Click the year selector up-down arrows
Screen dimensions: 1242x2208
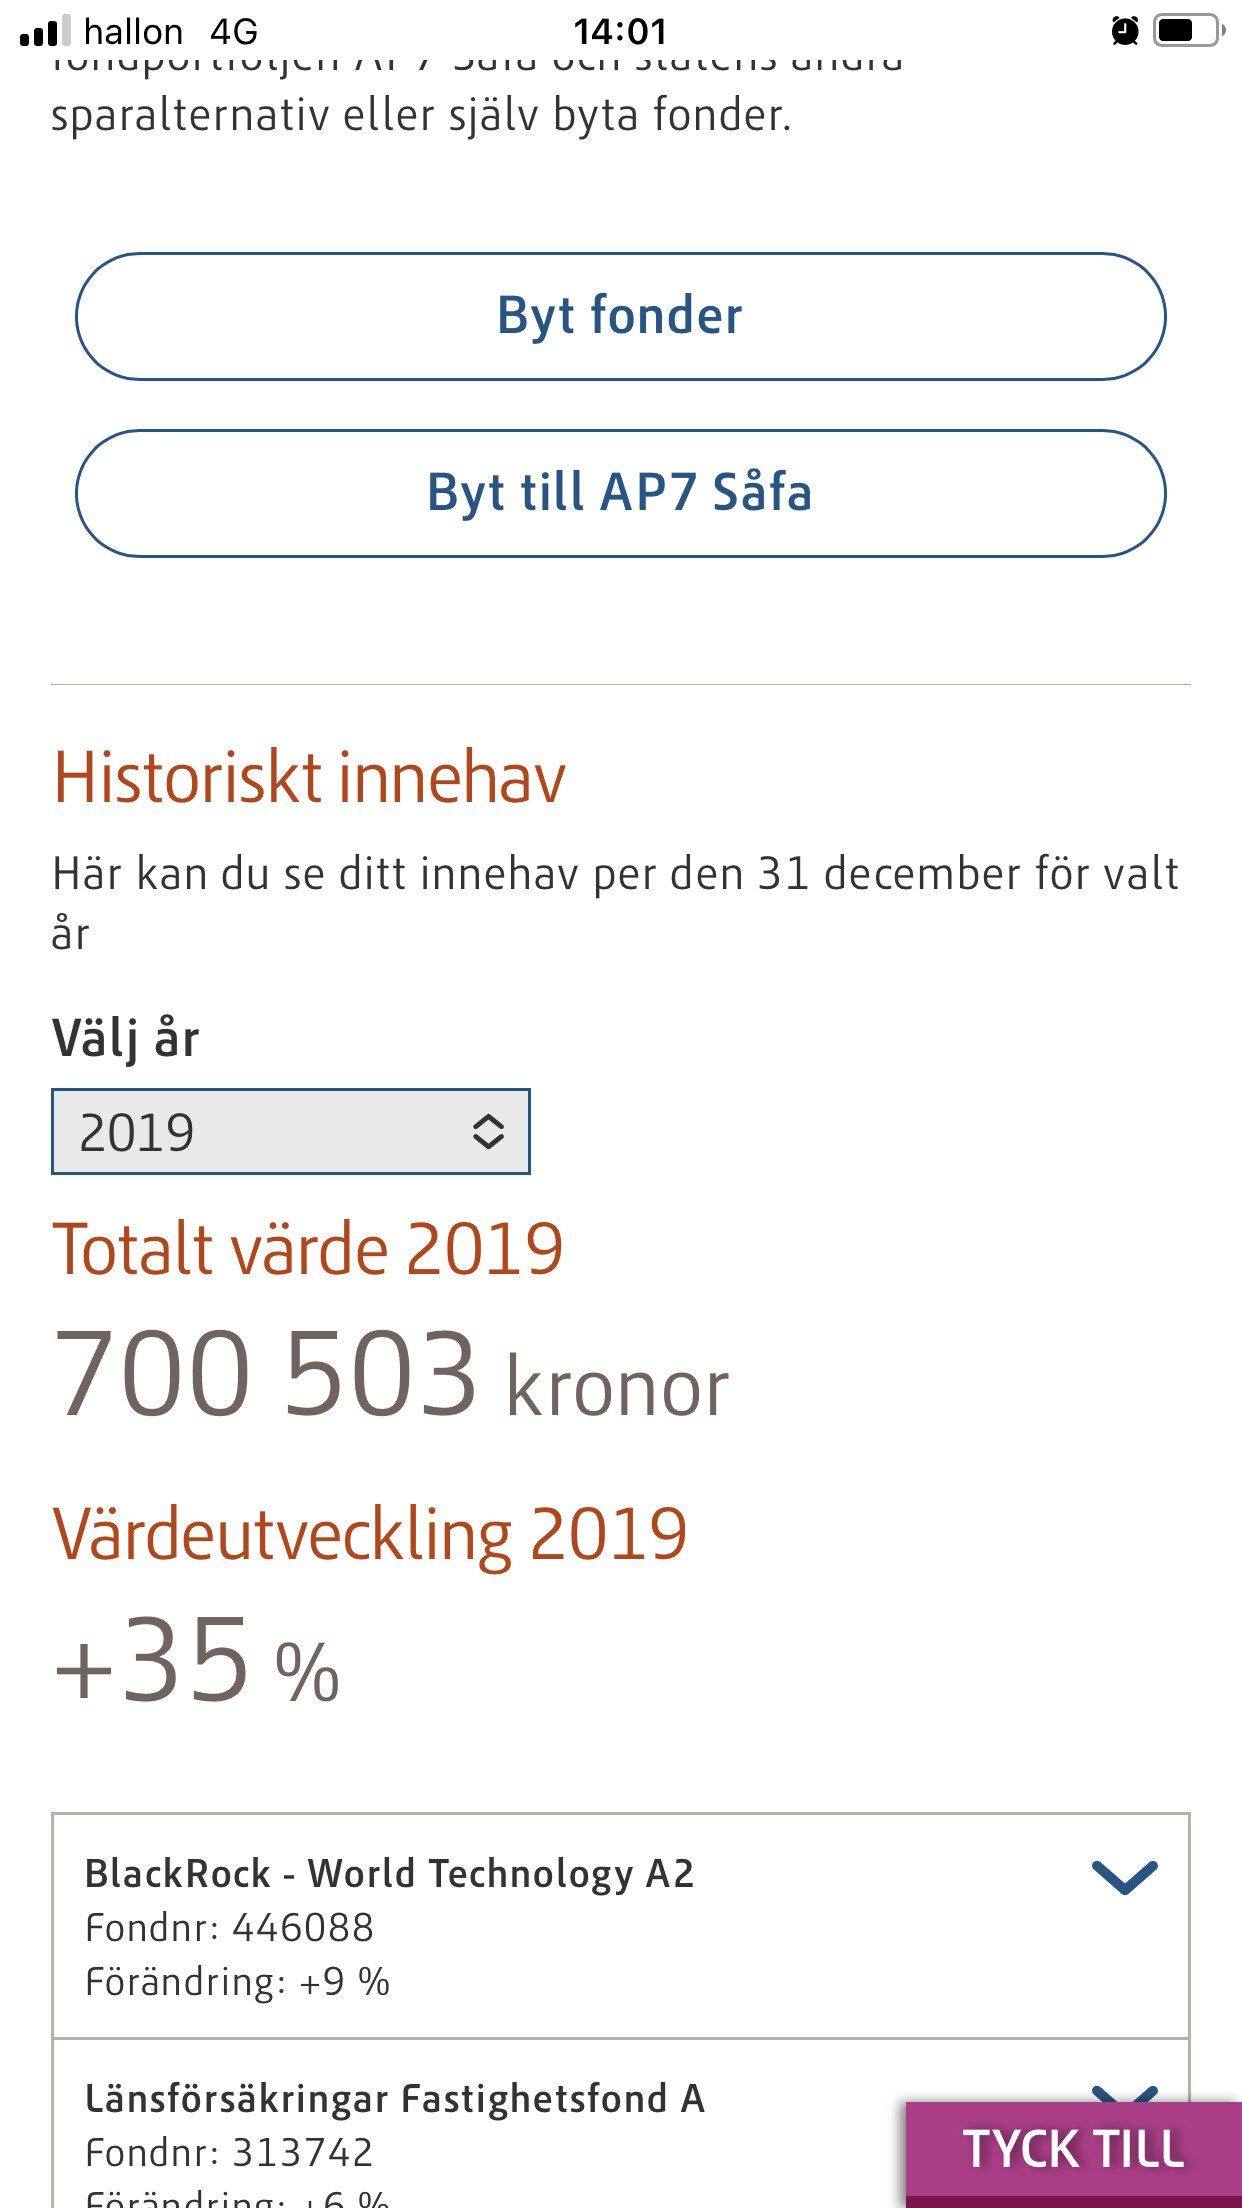[x=487, y=1131]
